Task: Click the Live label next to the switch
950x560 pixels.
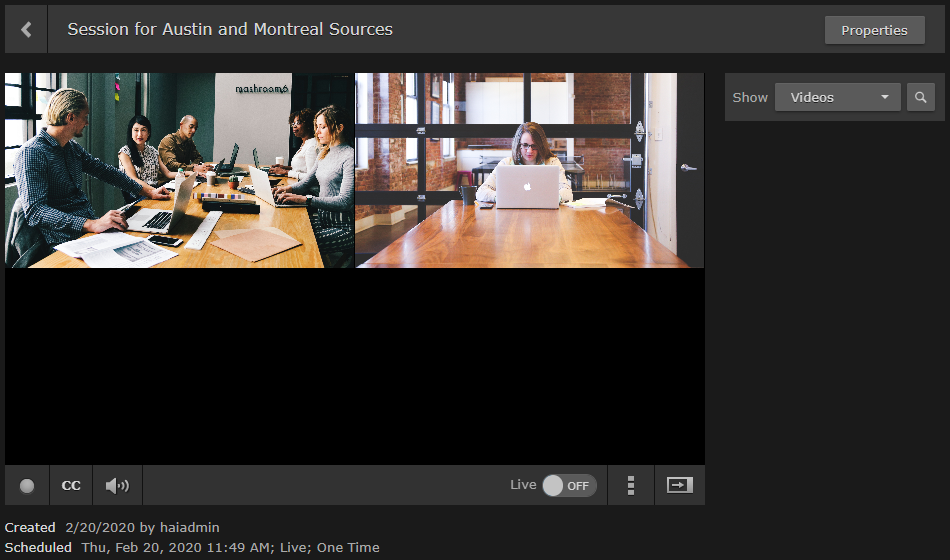Action: coord(523,485)
